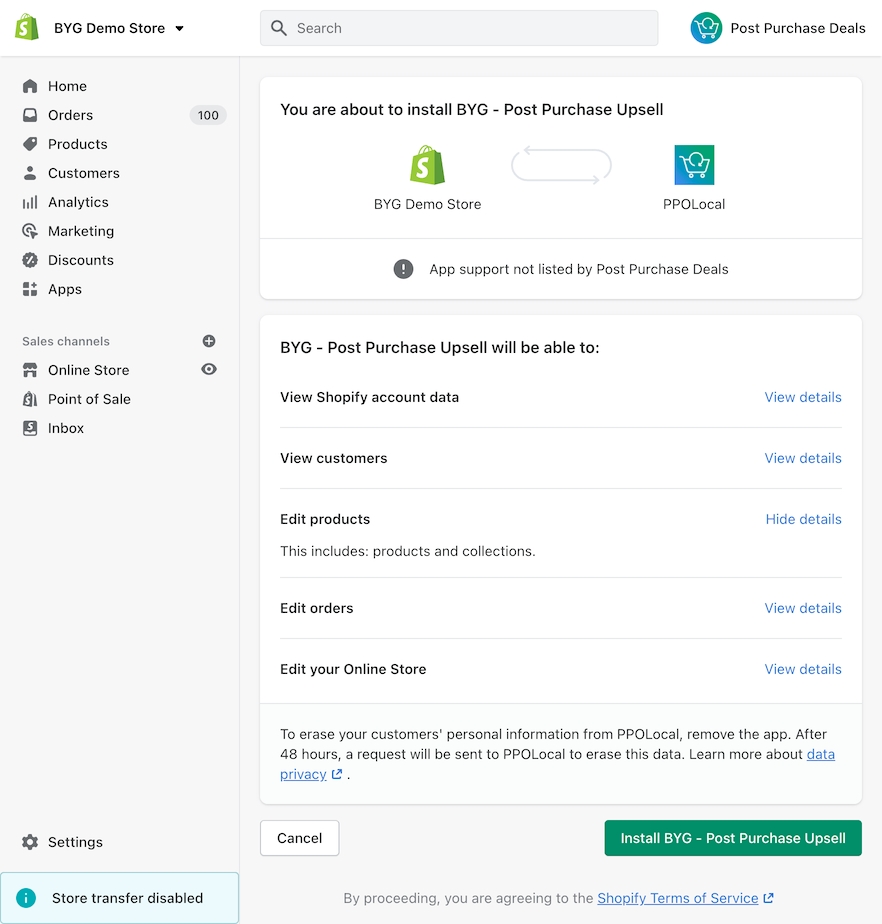Open Orders in the sidebar
The width and height of the screenshot is (882, 924).
click(70, 115)
